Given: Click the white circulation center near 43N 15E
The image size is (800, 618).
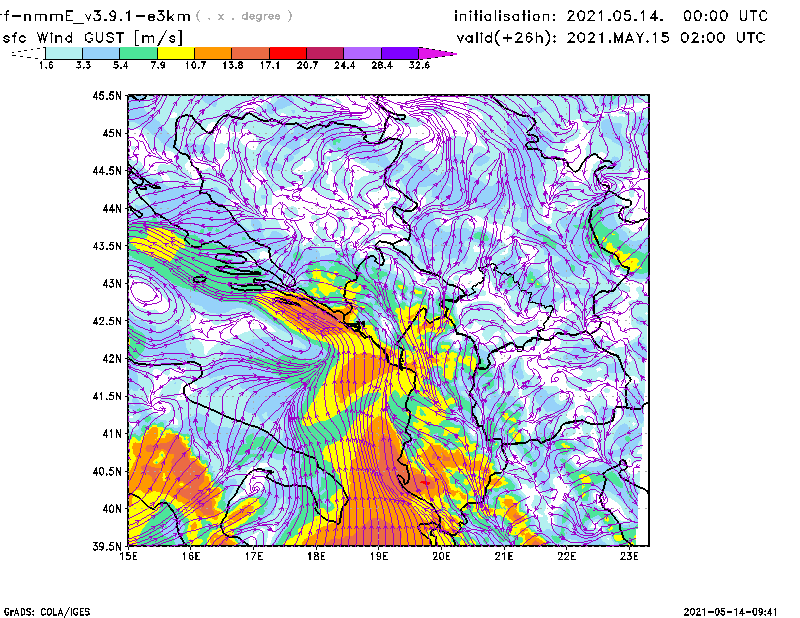Looking at the screenshot, I should pyautogui.click(x=143, y=293).
